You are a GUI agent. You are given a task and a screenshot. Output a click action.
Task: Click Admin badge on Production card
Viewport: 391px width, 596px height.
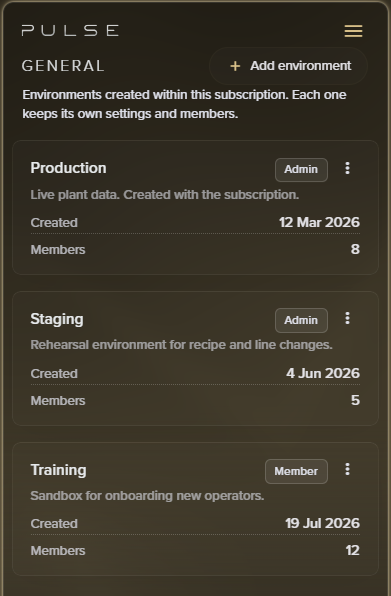tap(301, 170)
